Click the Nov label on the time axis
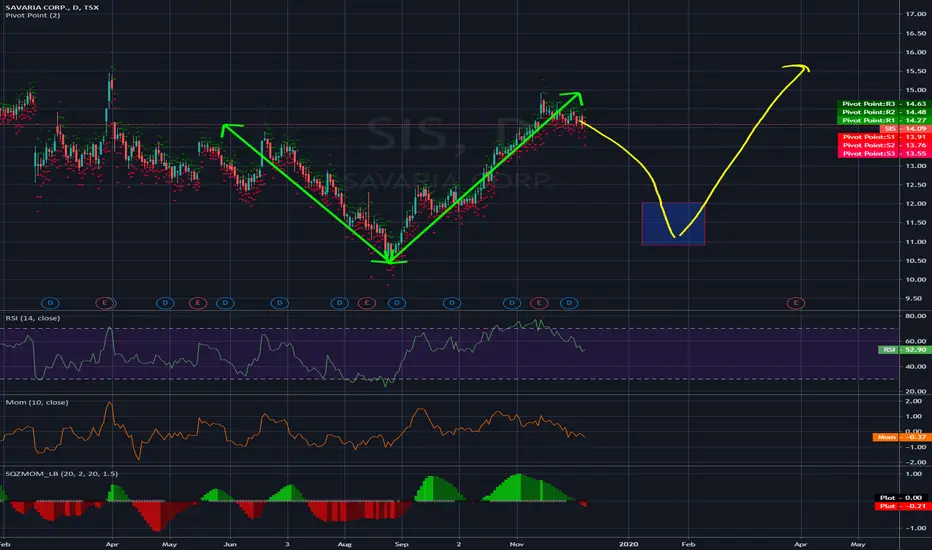This screenshot has height=550, width=932. point(517,544)
